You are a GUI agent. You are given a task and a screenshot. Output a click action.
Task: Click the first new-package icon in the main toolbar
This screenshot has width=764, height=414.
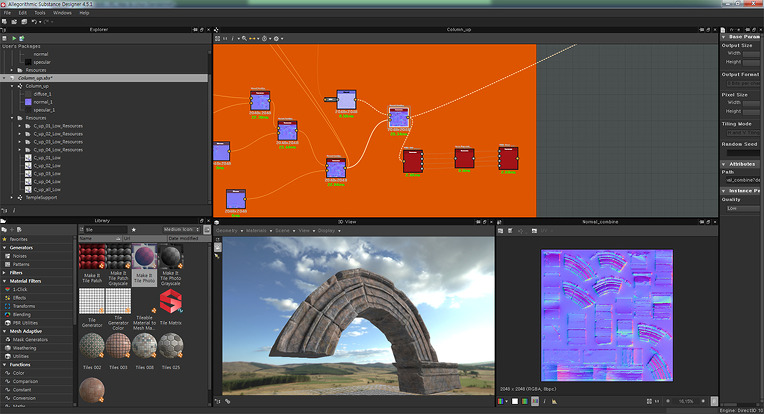(x=4, y=21)
